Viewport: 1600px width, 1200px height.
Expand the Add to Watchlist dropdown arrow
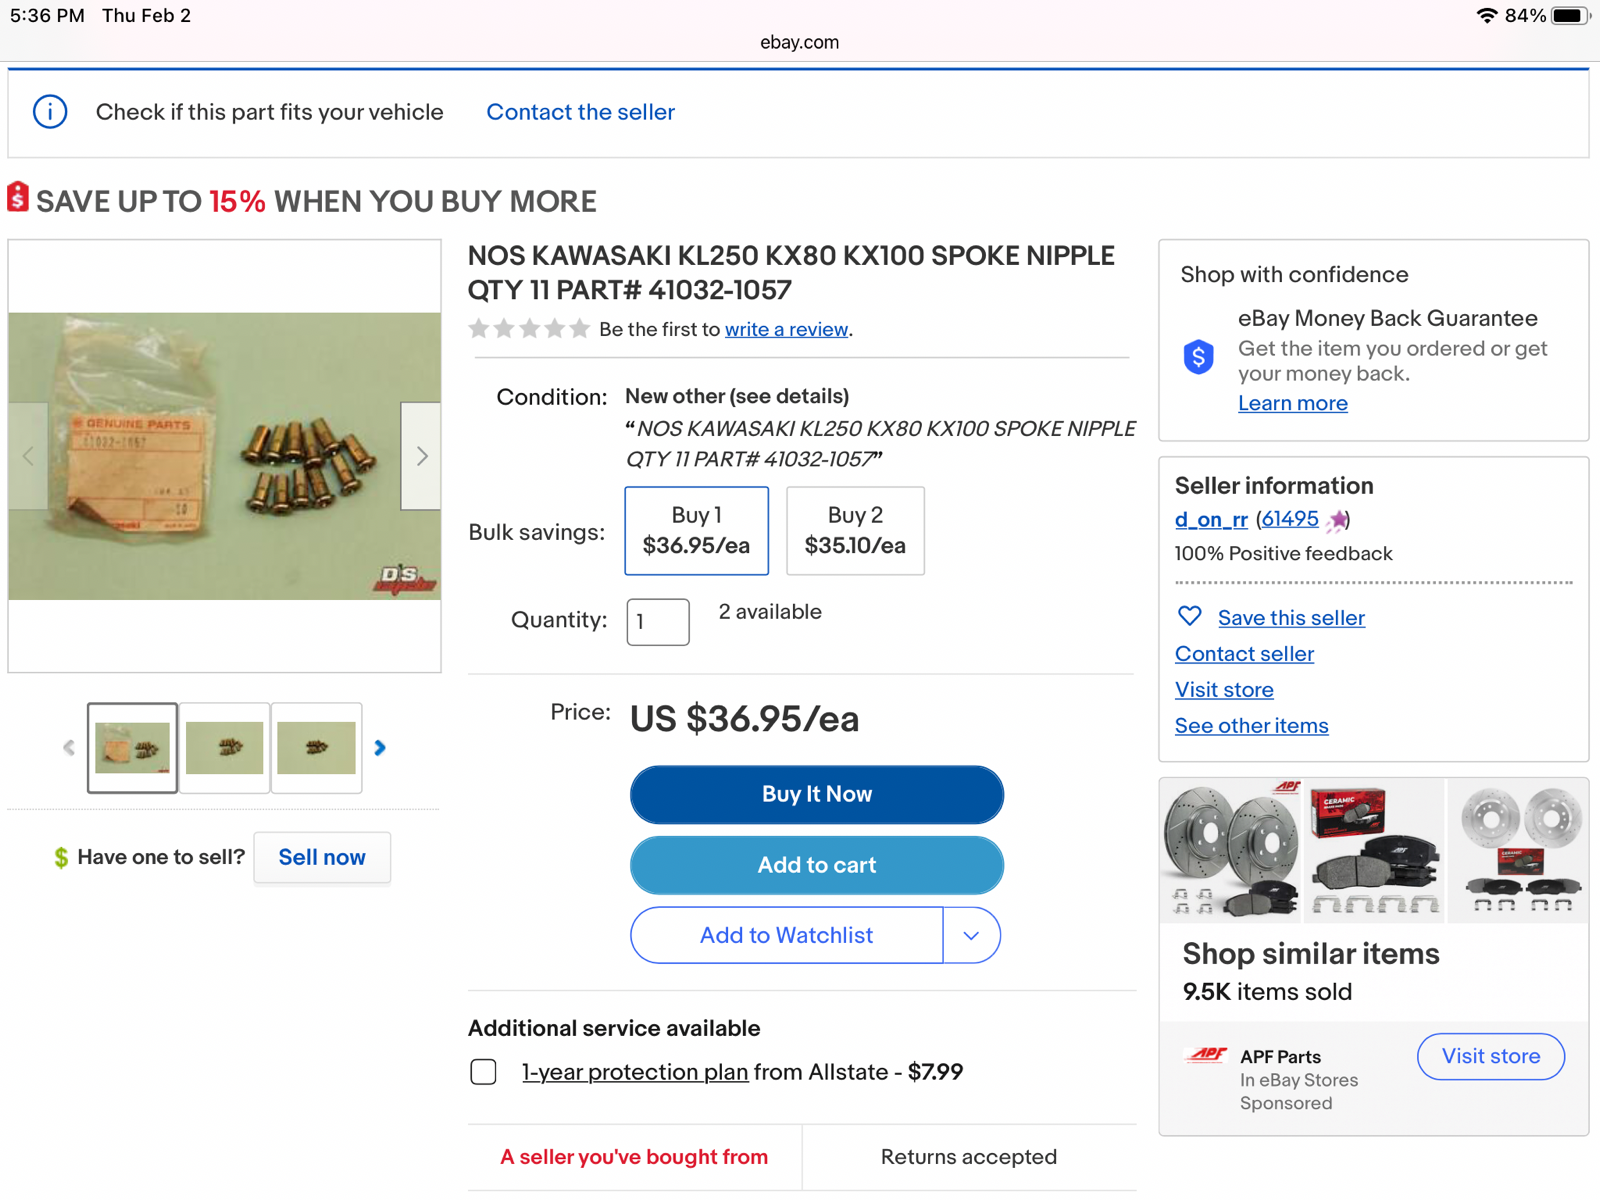[x=971, y=935]
